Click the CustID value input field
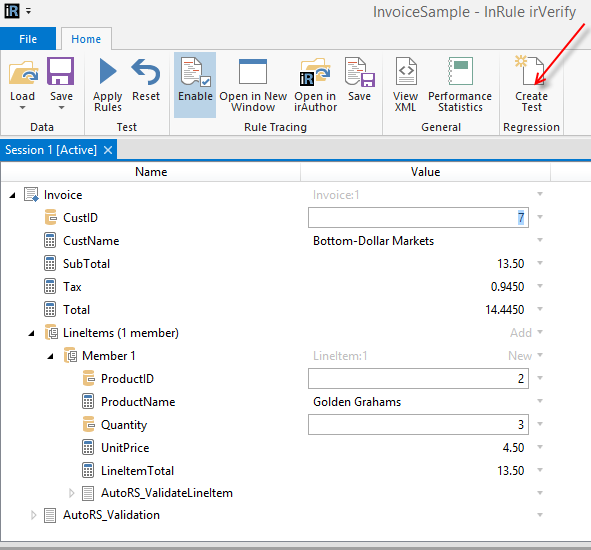 click(x=418, y=218)
